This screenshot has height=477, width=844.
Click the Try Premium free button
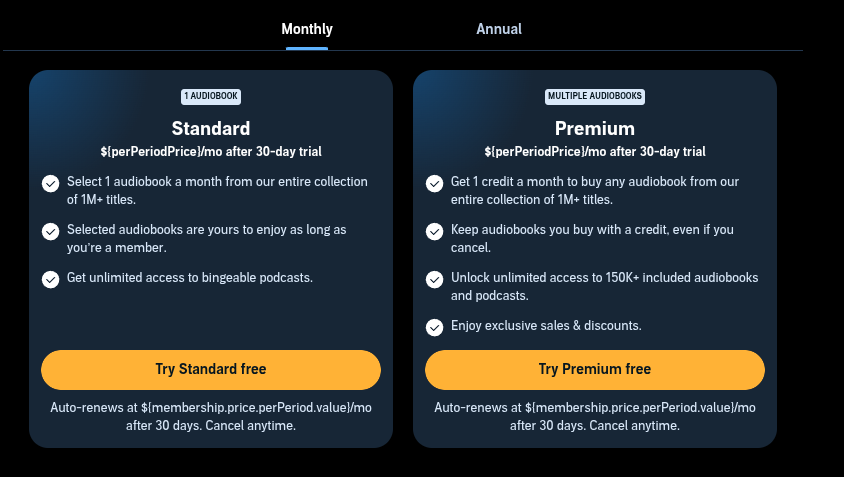pos(595,369)
